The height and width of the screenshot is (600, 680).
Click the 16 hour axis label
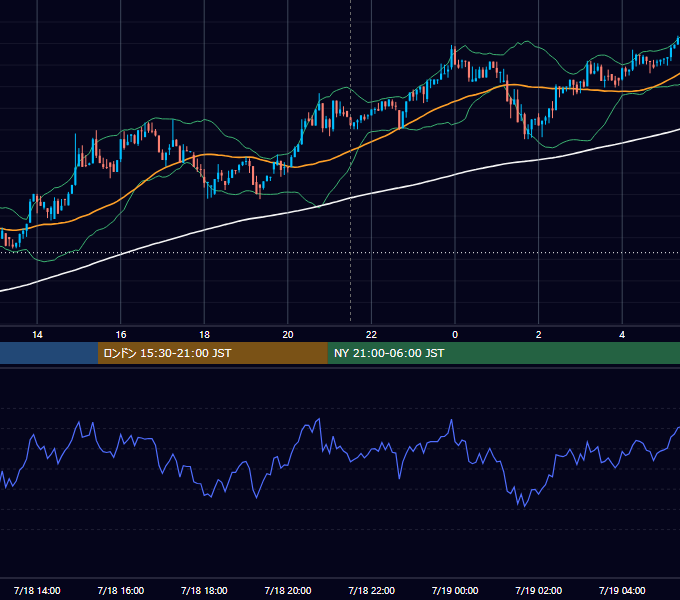[121, 335]
